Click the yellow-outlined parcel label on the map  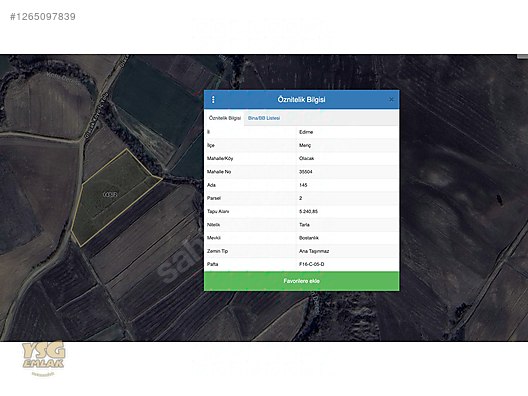tap(110, 194)
